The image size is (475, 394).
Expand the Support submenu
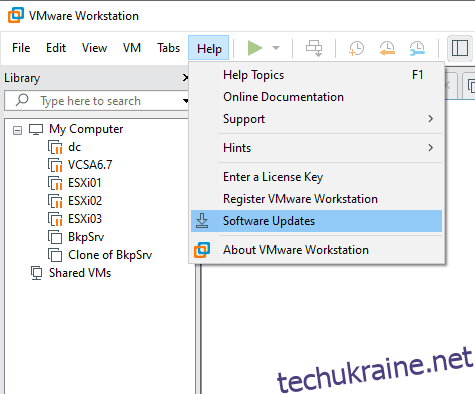316,119
